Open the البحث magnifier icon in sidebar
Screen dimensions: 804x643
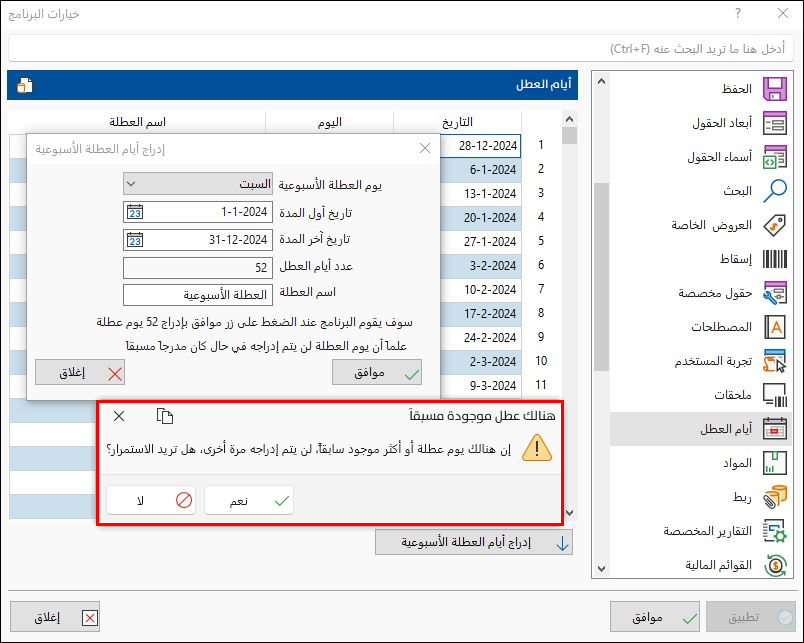click(774, 191)
